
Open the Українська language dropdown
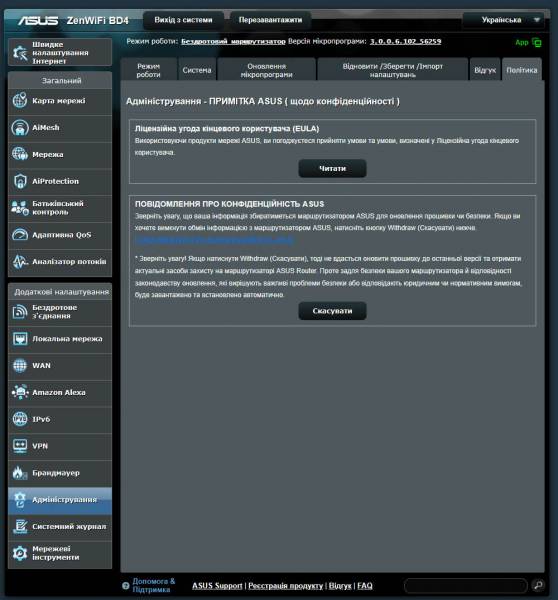(x=503, y=20)
